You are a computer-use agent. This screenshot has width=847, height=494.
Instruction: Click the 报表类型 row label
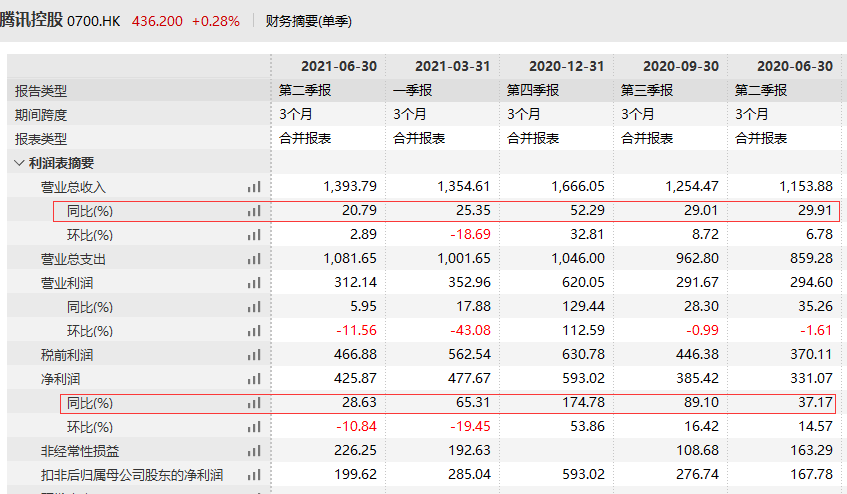tap(41, 139)
